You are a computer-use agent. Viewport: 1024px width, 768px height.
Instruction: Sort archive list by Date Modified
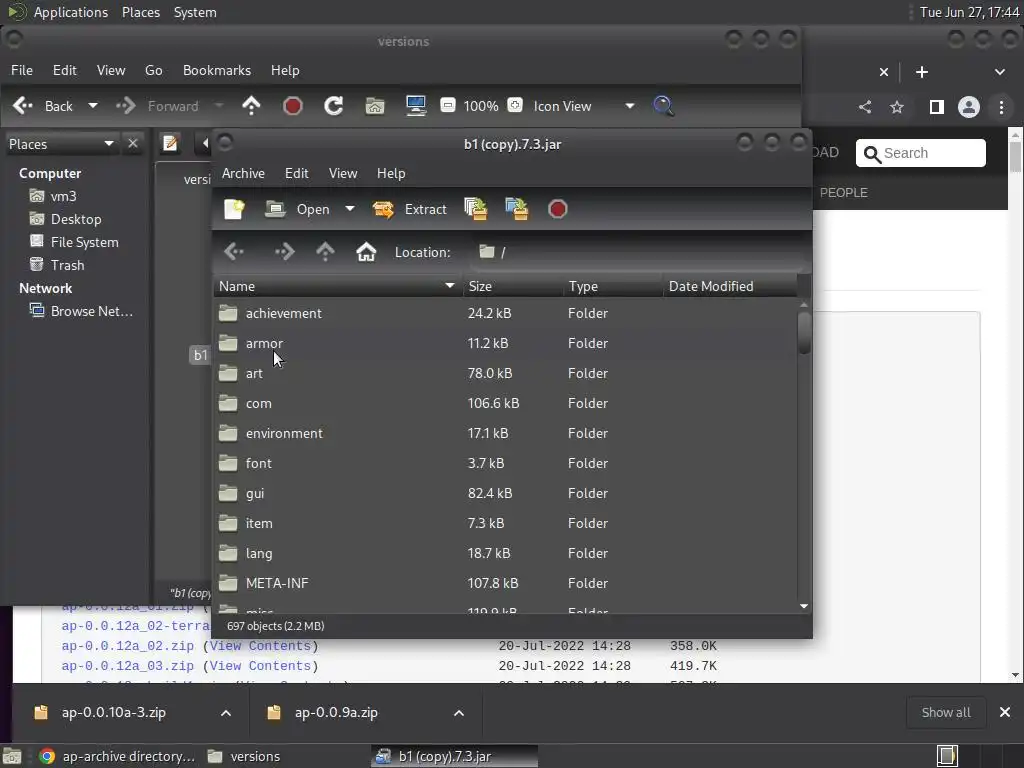[730, 286]
